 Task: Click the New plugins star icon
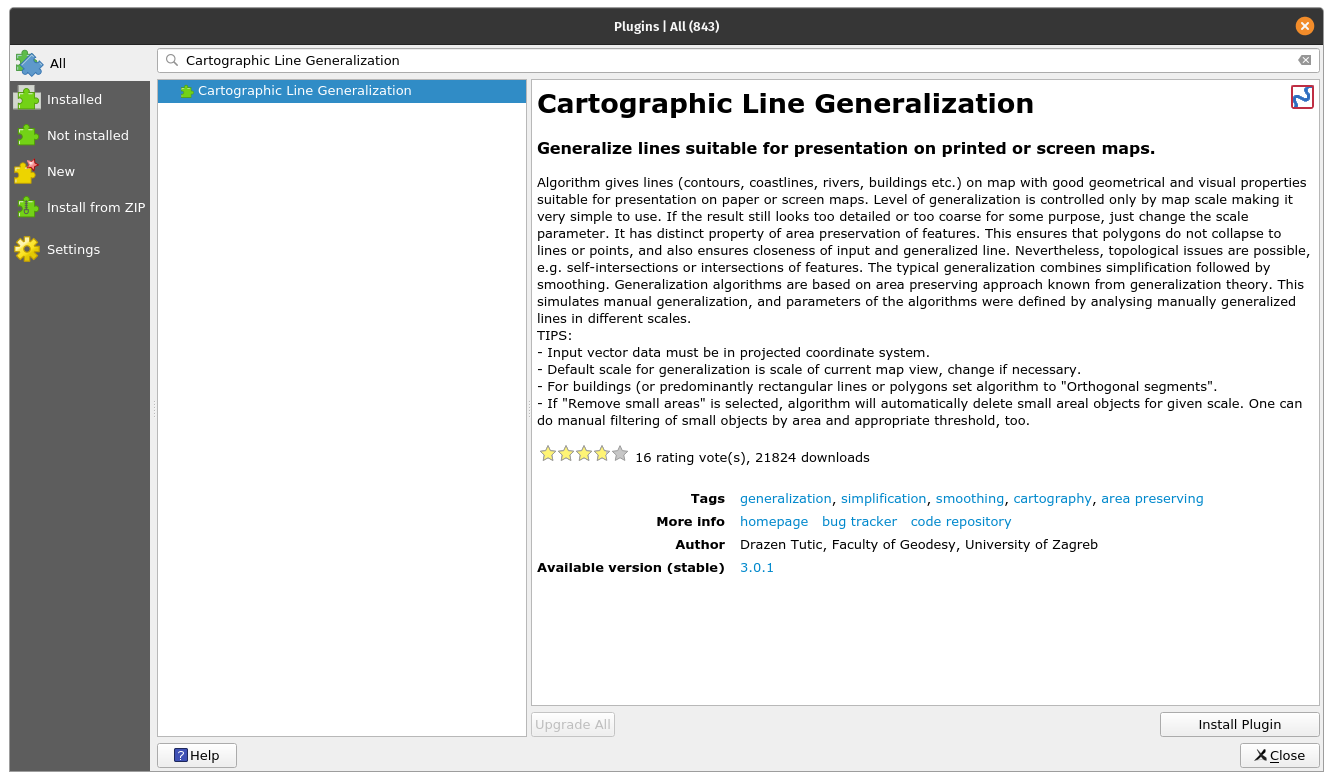[27, 171]
